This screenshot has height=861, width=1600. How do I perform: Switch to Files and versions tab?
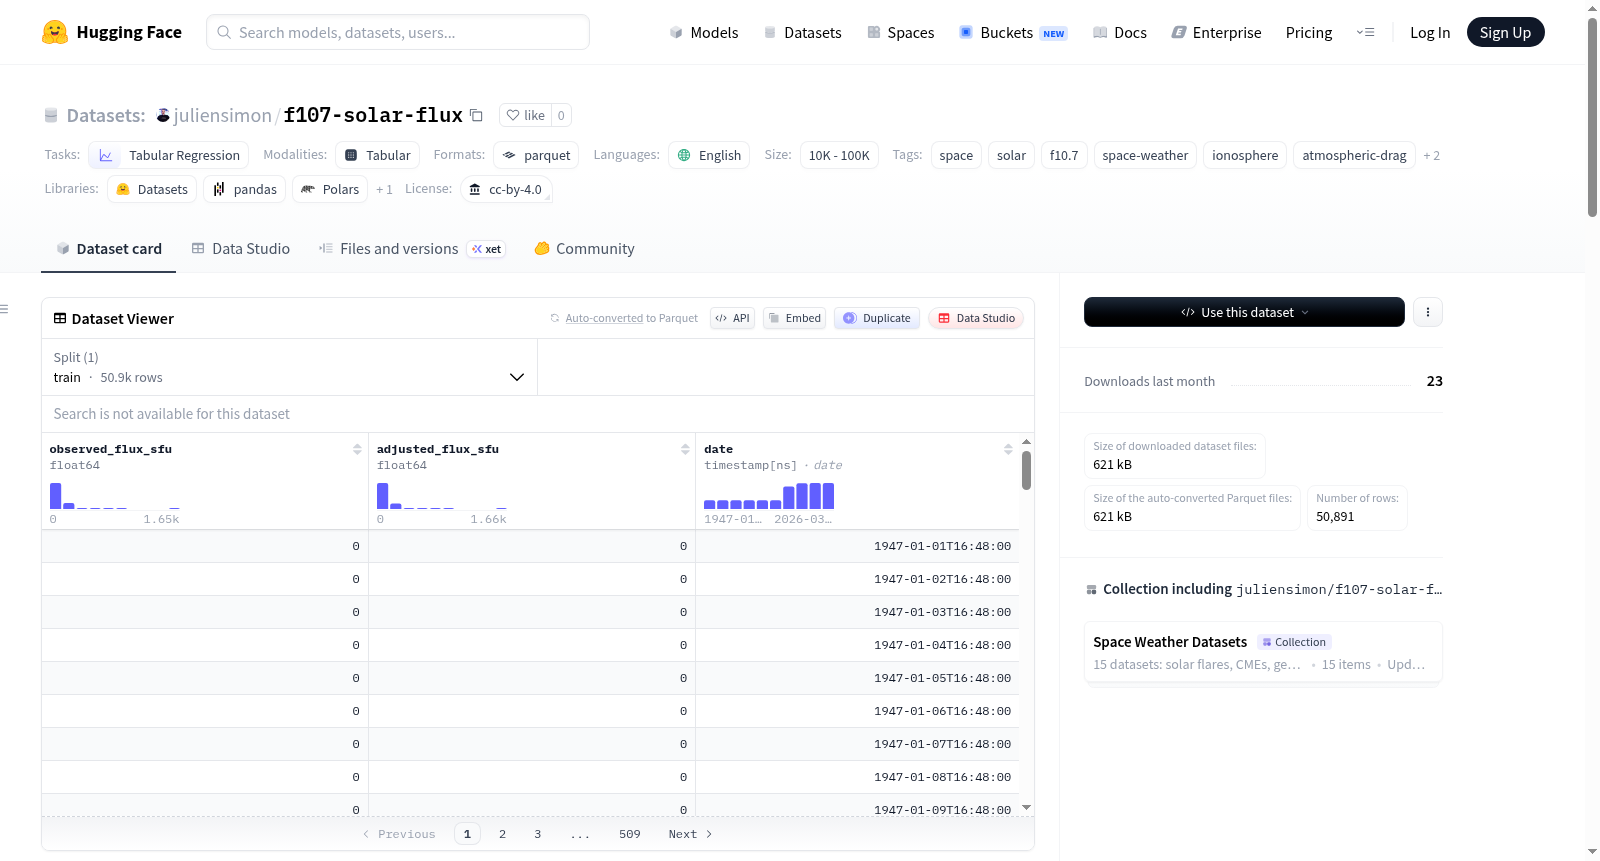point(412,249)
